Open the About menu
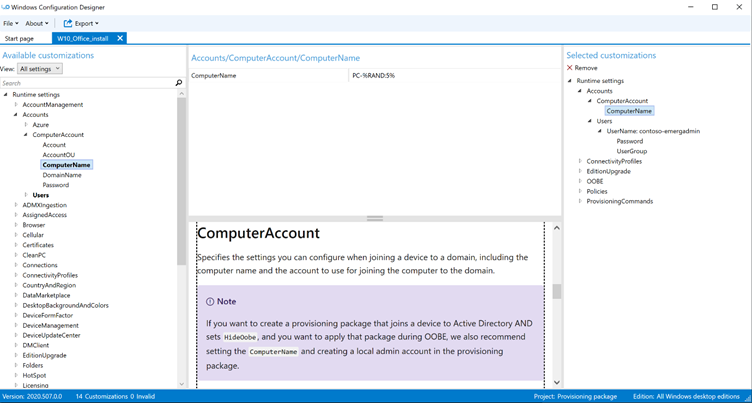Viewport: 752px width, 403px height. pos(37,23)
